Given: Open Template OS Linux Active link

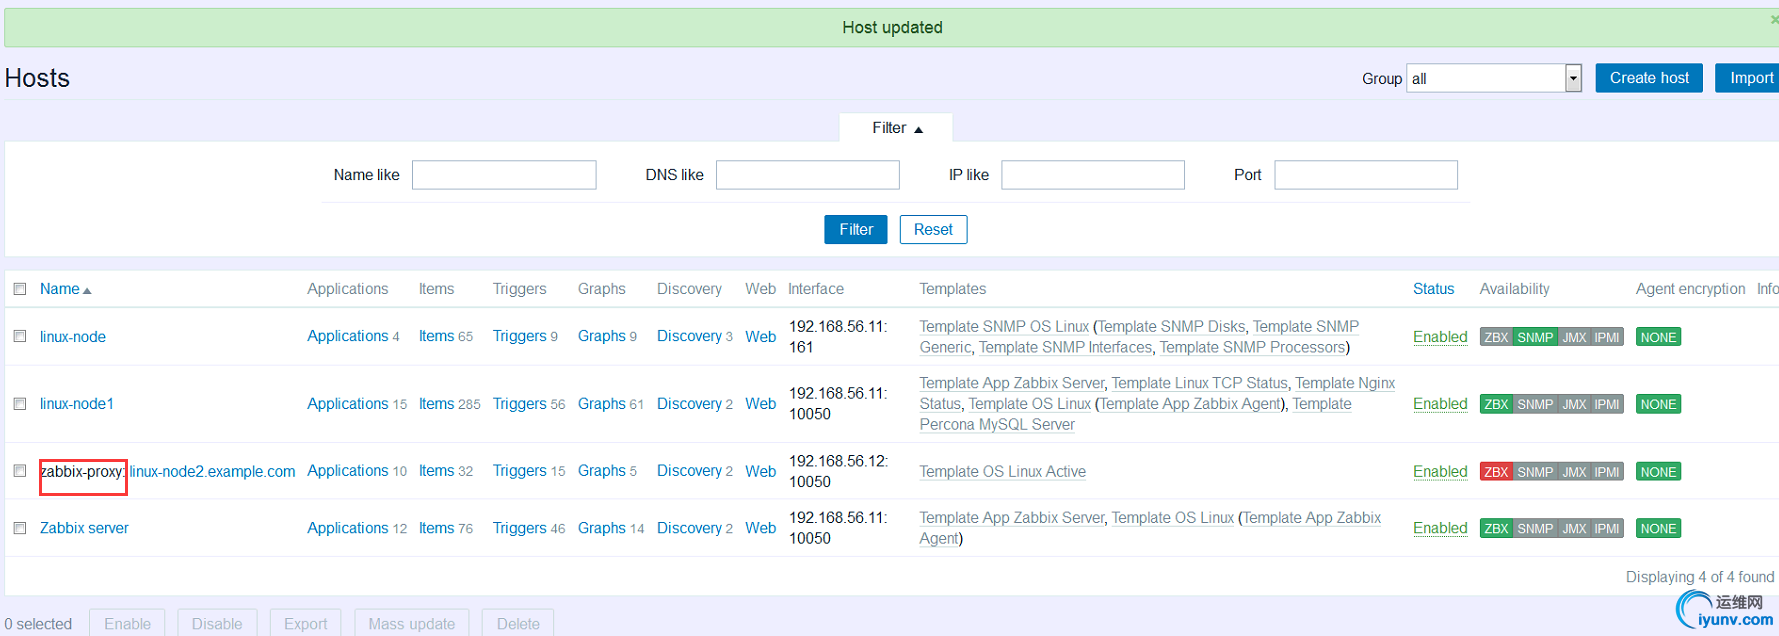Looking at the screenshot, I should point(1002,472).
